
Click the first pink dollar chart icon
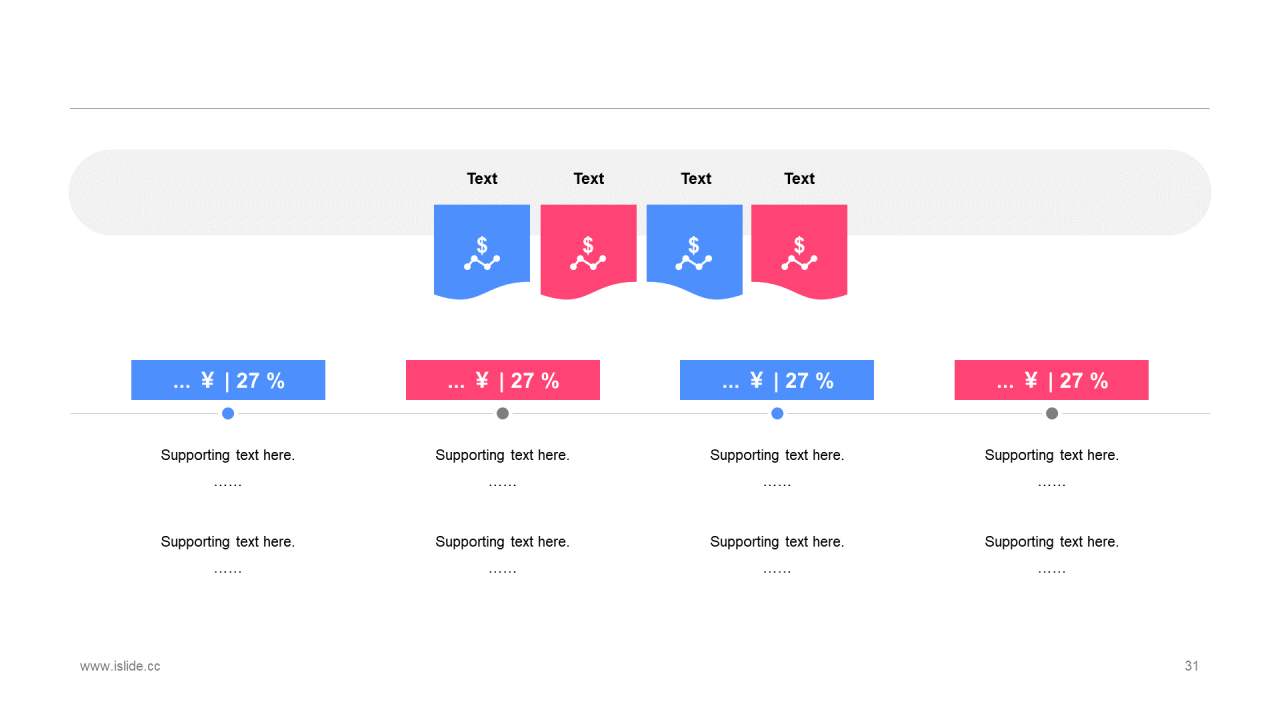pos(588,253)
